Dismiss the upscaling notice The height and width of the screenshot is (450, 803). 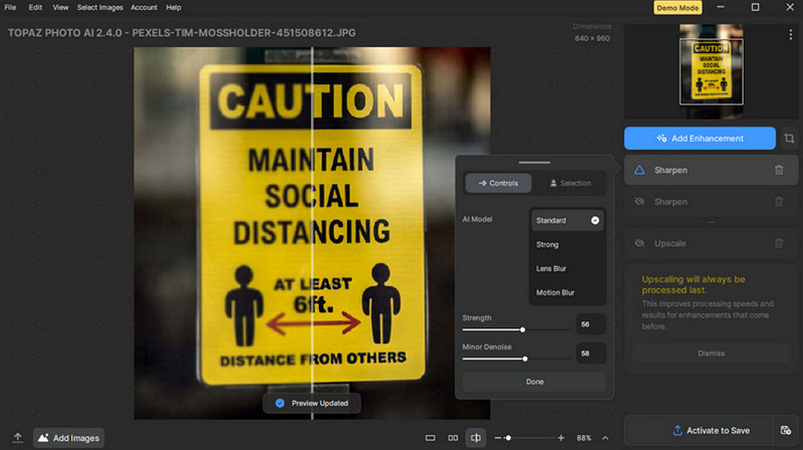coord(711,353)
